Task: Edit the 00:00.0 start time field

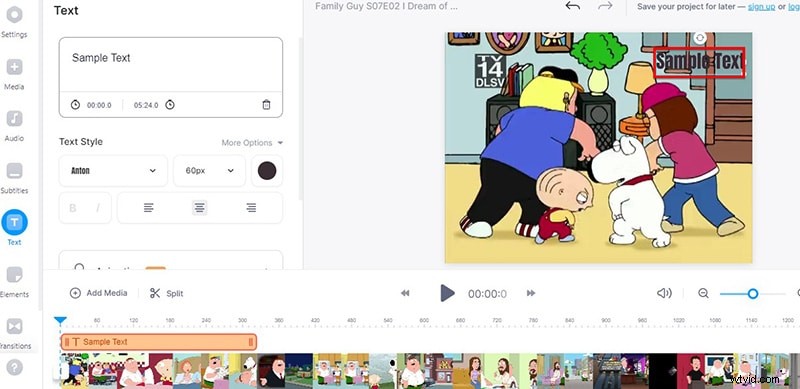Action: [99, 105]
